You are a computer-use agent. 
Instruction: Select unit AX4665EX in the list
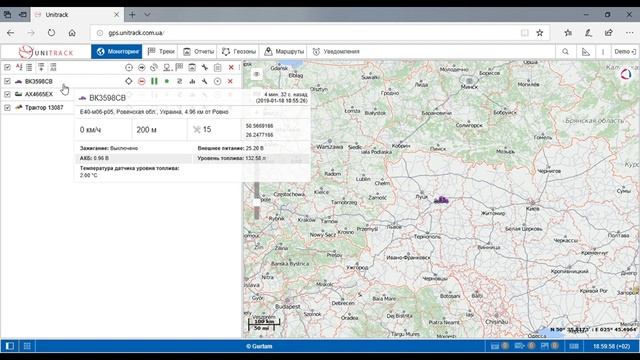(39, 94)
